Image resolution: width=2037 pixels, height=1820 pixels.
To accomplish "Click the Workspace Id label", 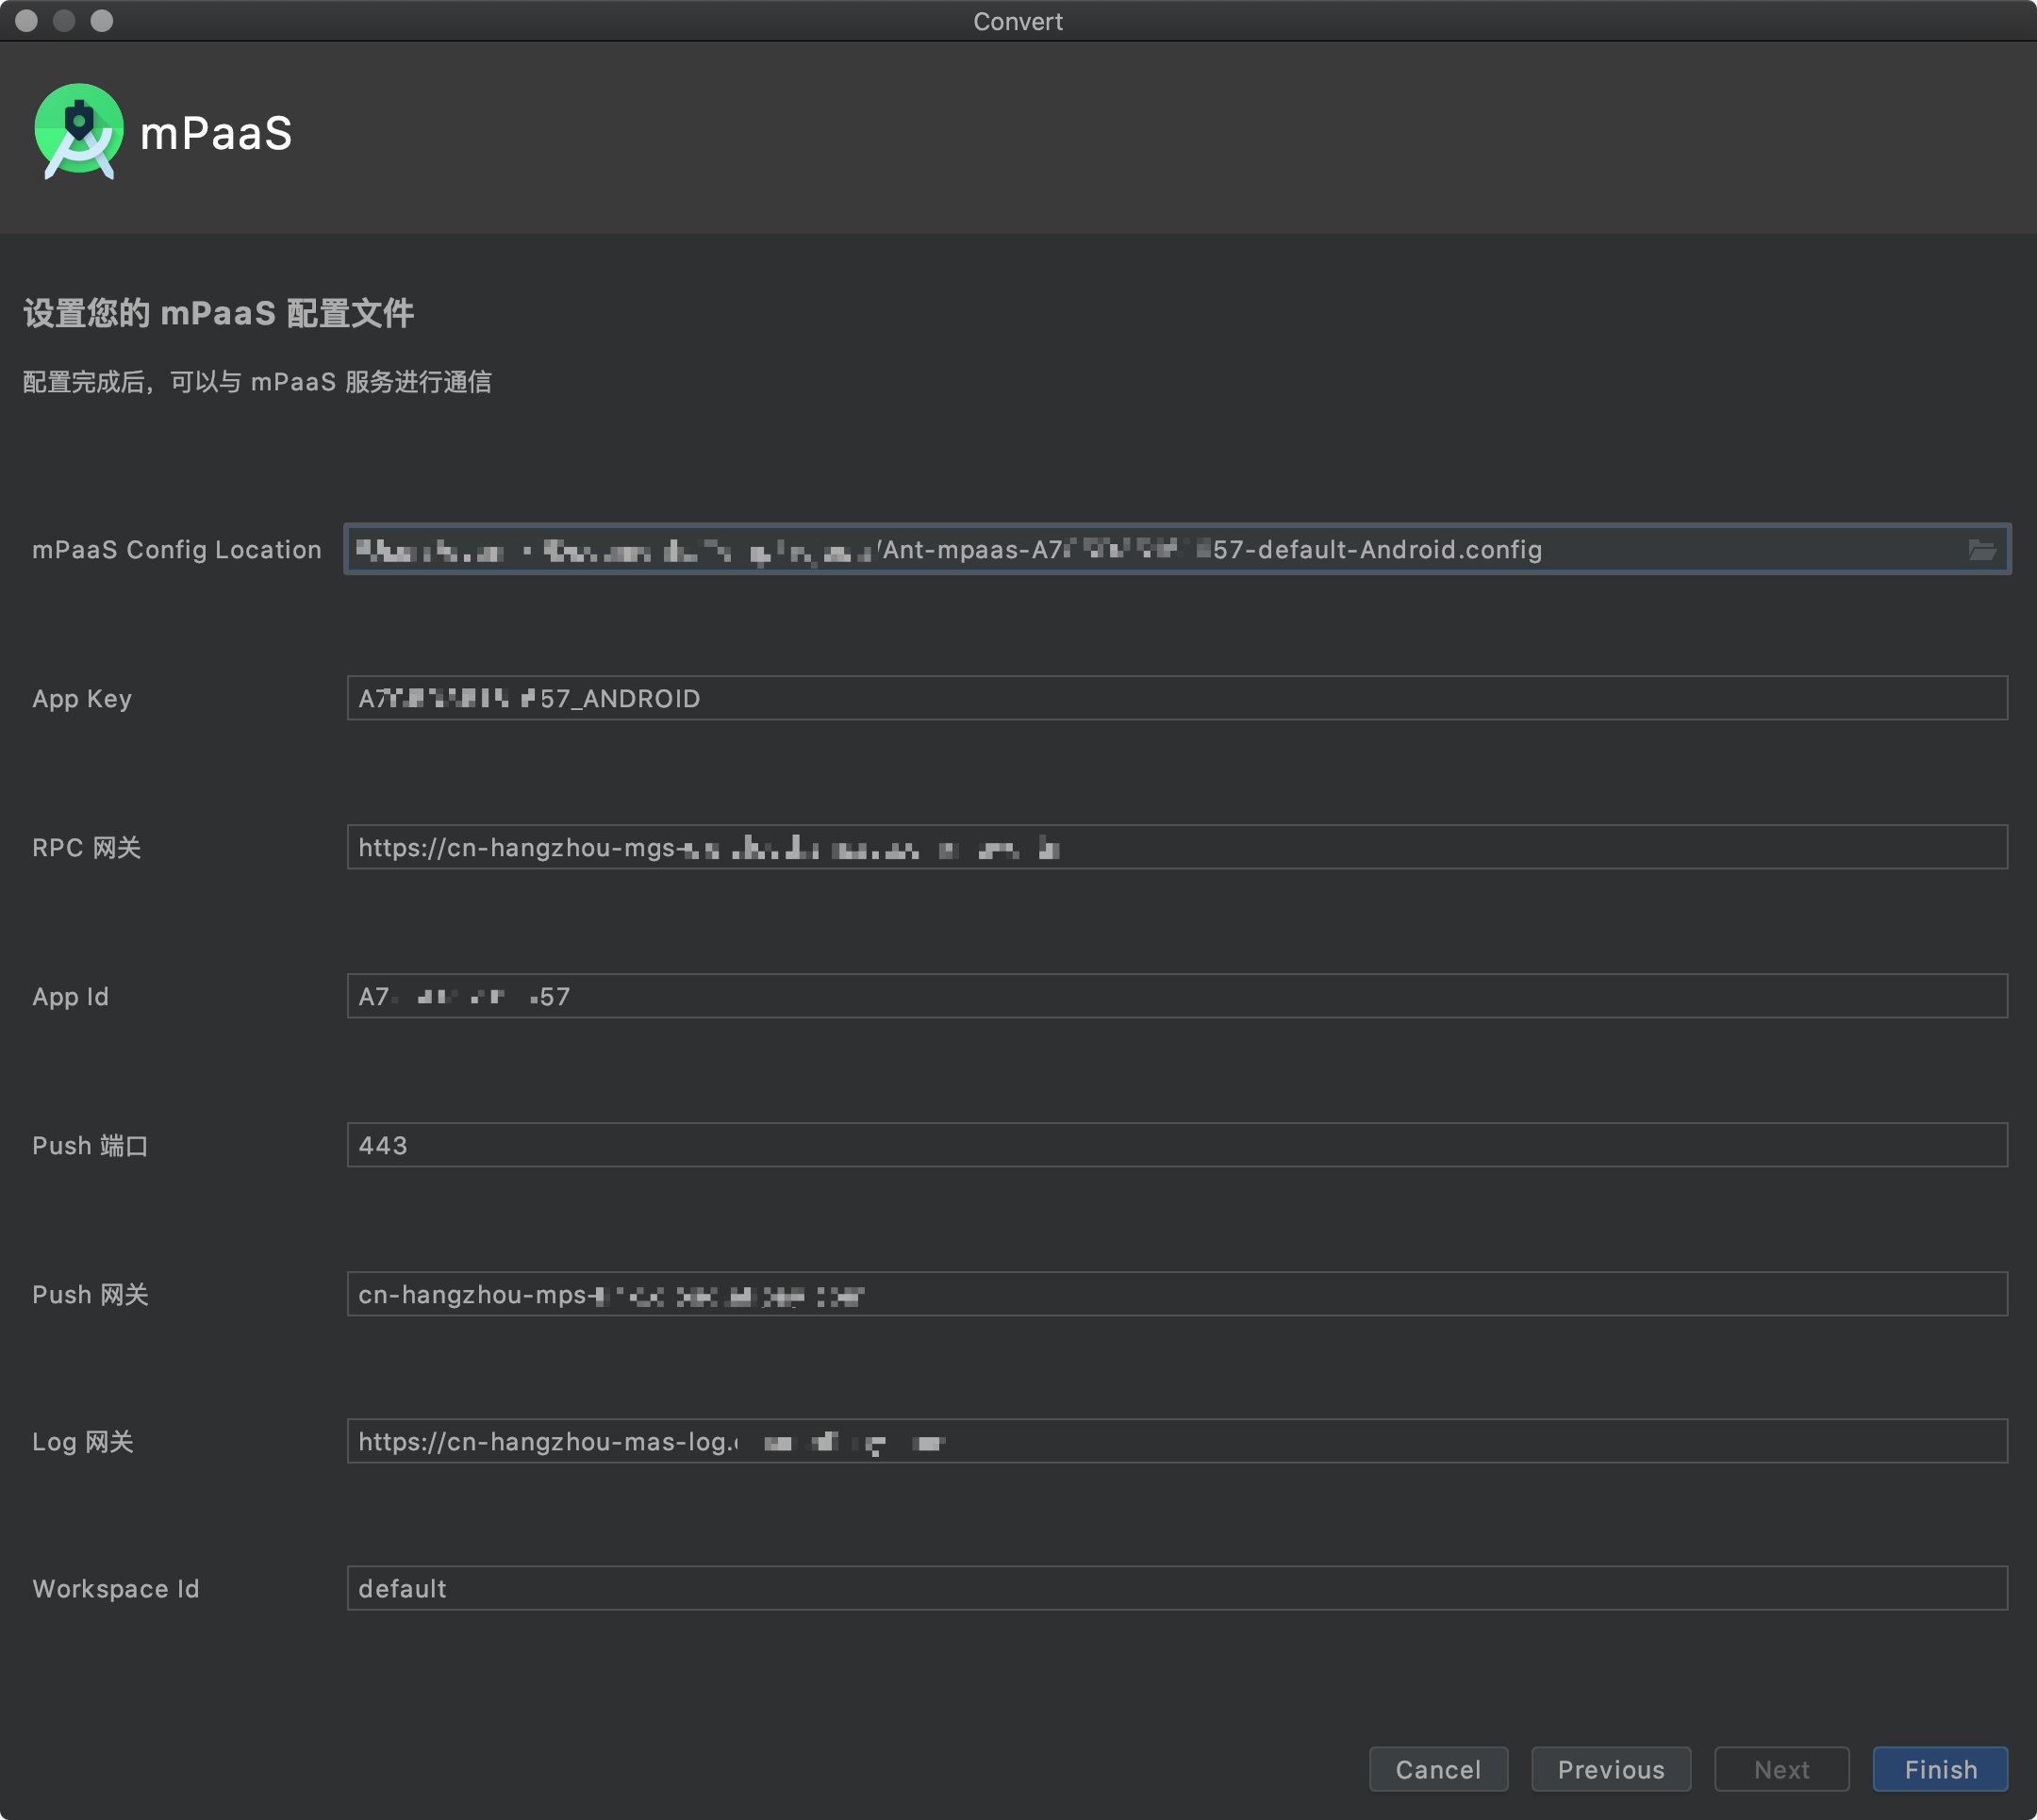I will 116,1589.
